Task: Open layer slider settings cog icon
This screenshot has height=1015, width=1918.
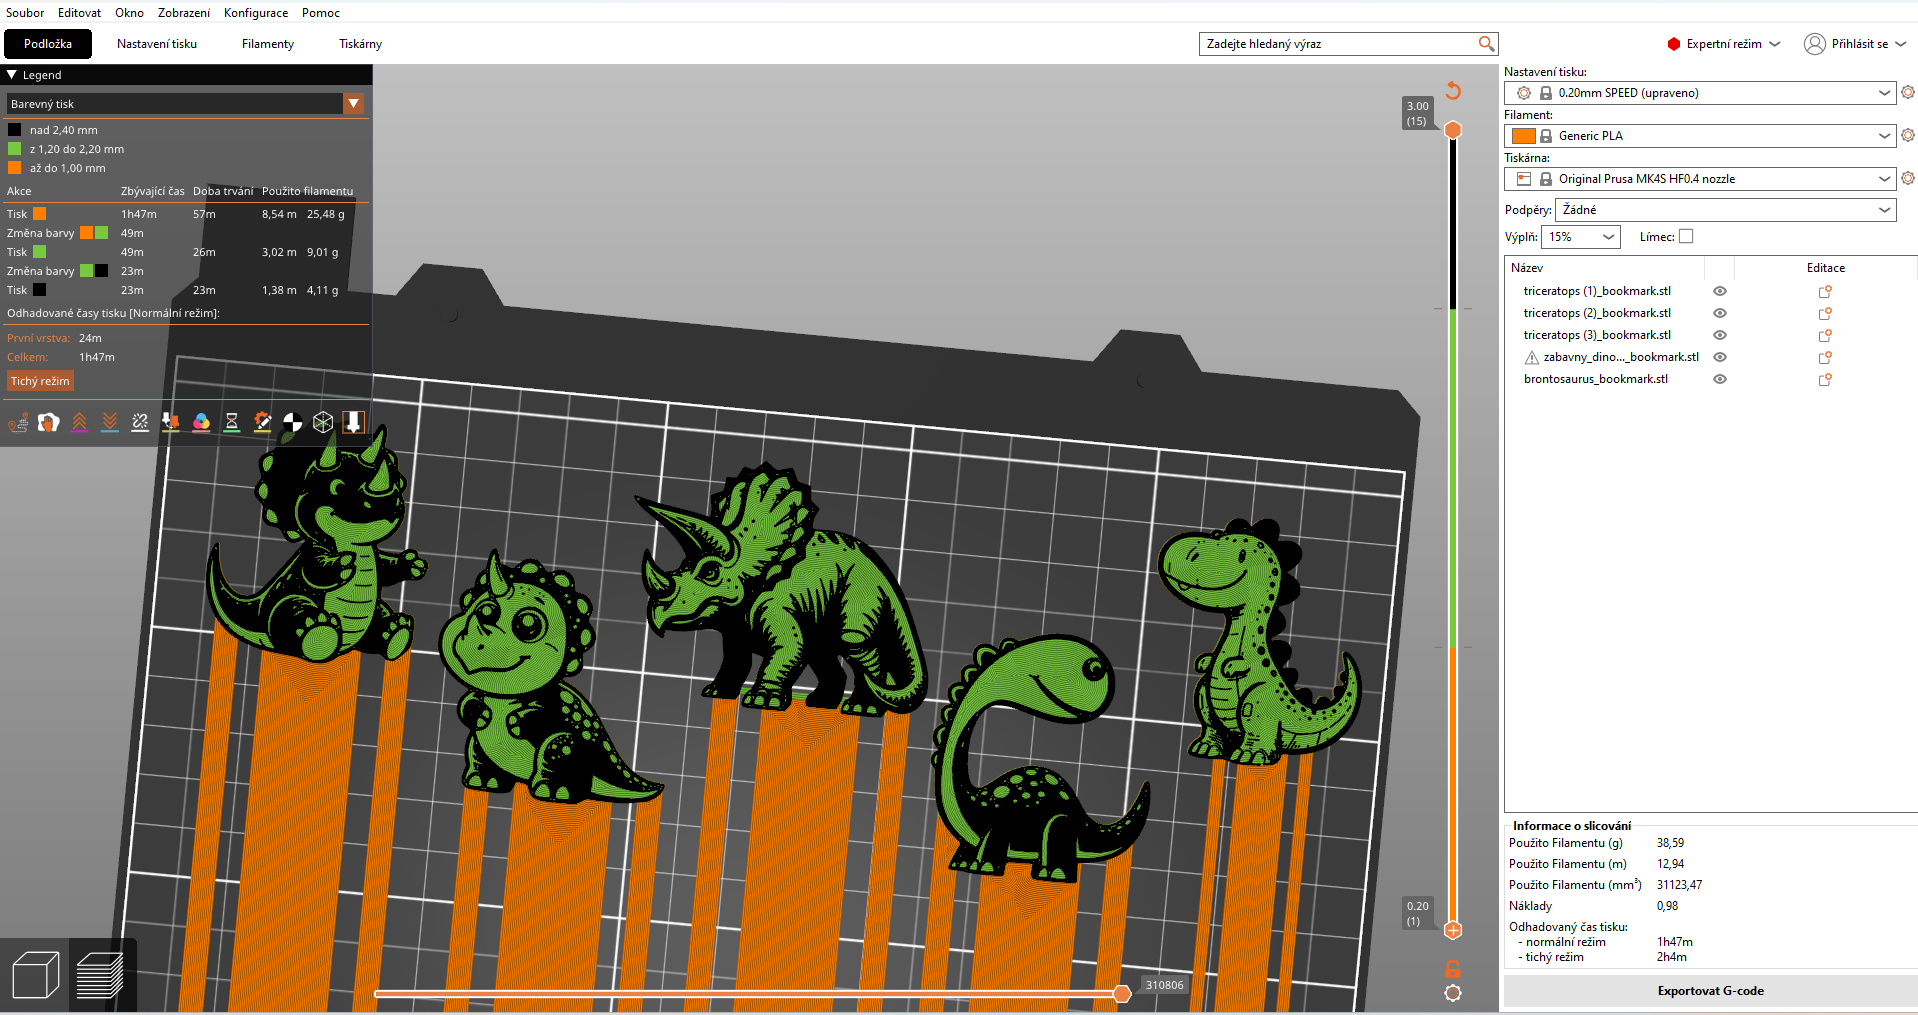Action: 1453,992
